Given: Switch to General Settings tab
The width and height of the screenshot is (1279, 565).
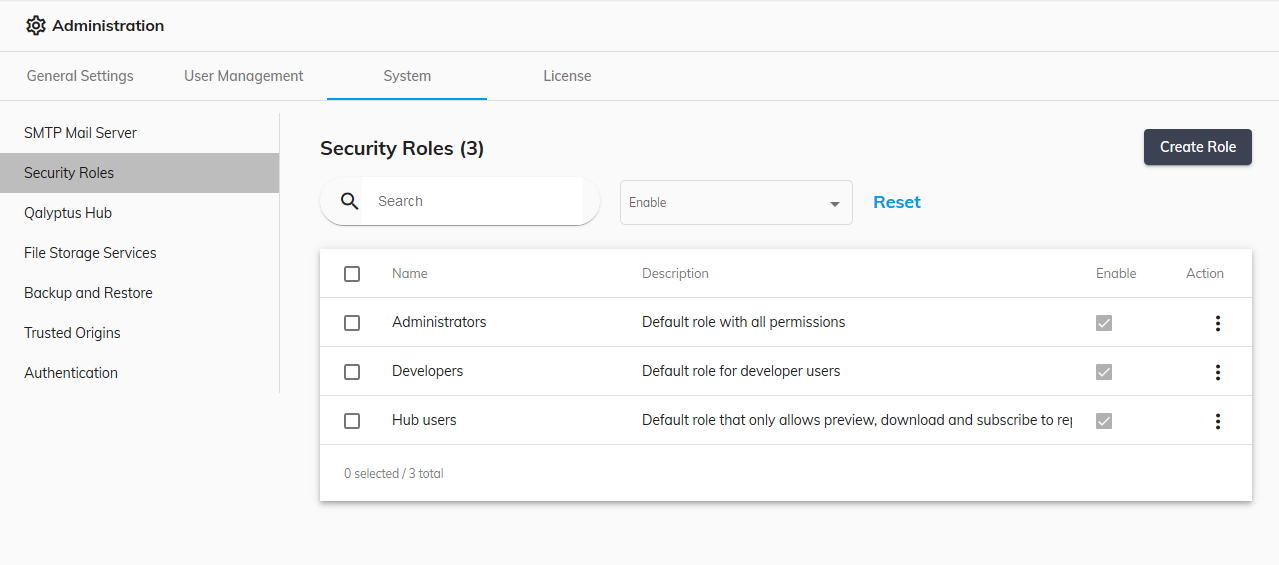Looking at the screenshot, I should pyautogui.click(x=80, y=76).
